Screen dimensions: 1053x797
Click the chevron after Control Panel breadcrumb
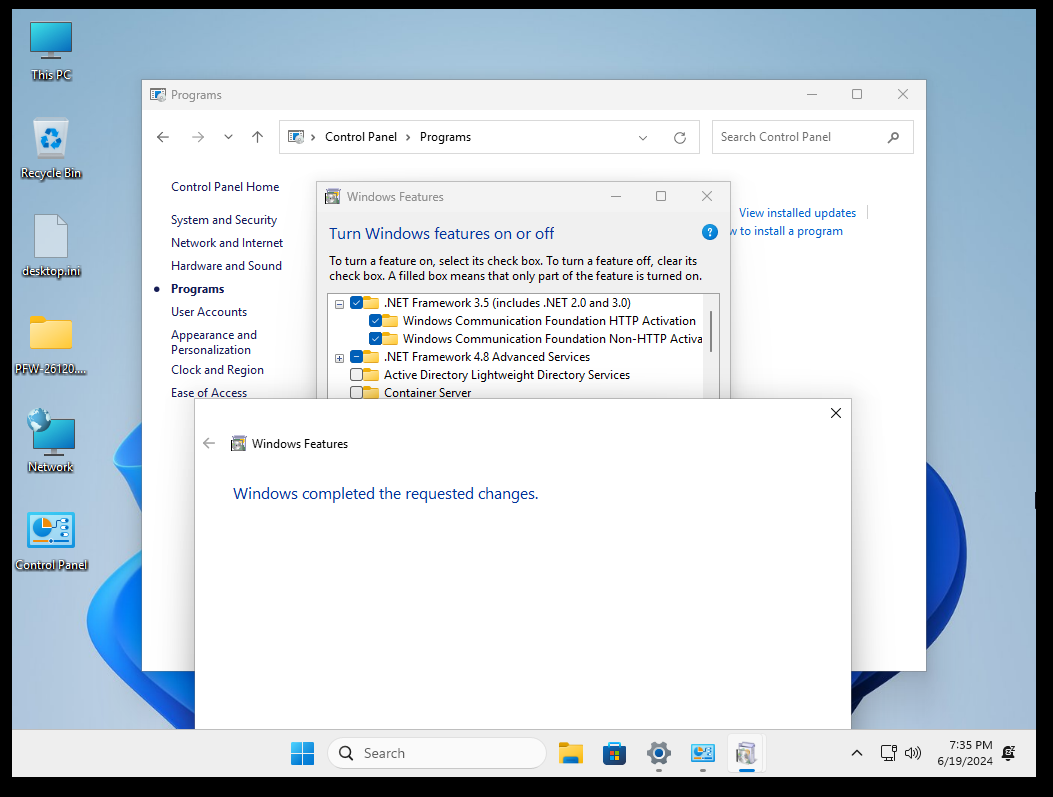pyautogui.click(x=408, y=137)
